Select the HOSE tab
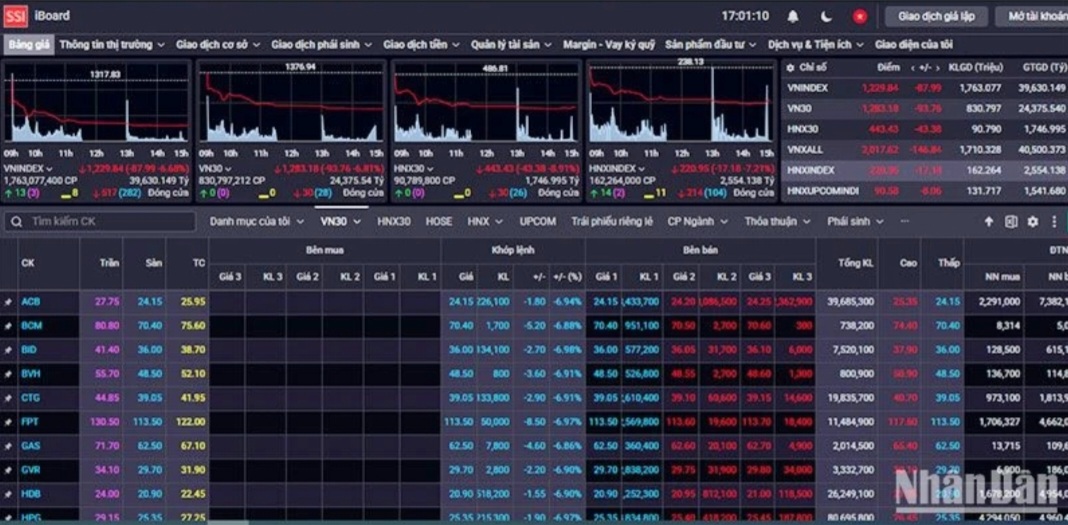Image resolution: width=1068 pixels, height=525 pixels. click(439, 221)
